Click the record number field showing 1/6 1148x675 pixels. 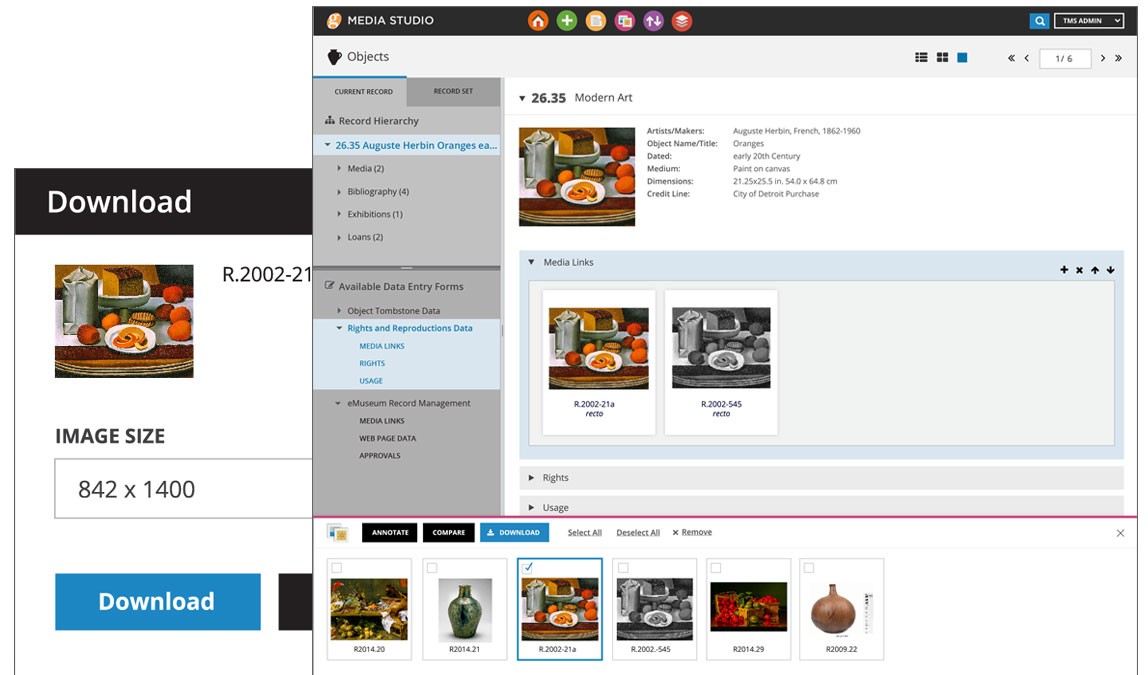coord(1065,59)
